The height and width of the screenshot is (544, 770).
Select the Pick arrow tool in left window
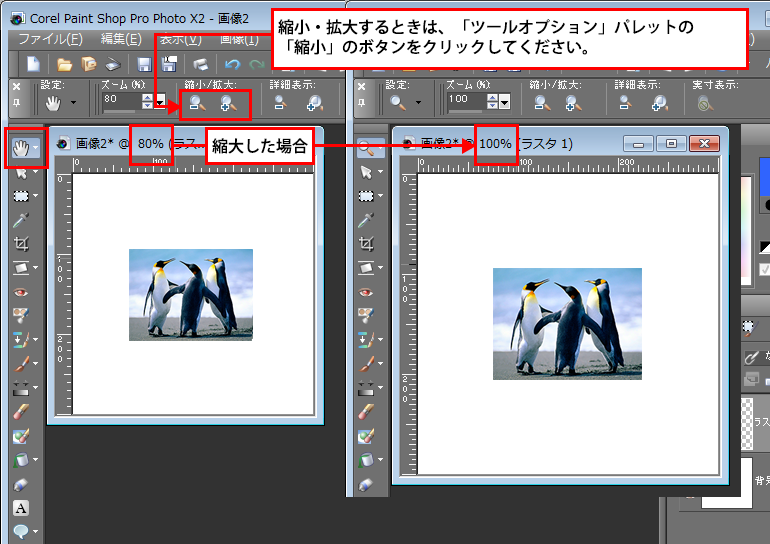pos(21,172)
